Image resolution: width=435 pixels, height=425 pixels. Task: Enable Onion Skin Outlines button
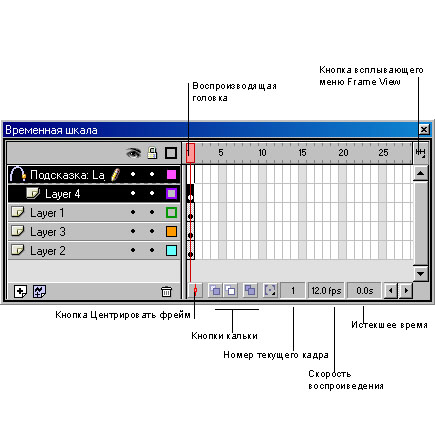pyautogui.click(x=231, y=291)
